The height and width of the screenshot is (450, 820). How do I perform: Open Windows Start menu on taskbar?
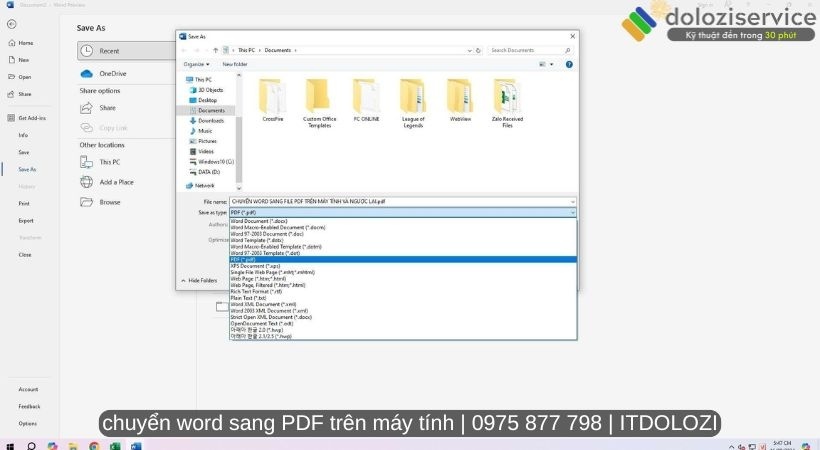[10, 446]
